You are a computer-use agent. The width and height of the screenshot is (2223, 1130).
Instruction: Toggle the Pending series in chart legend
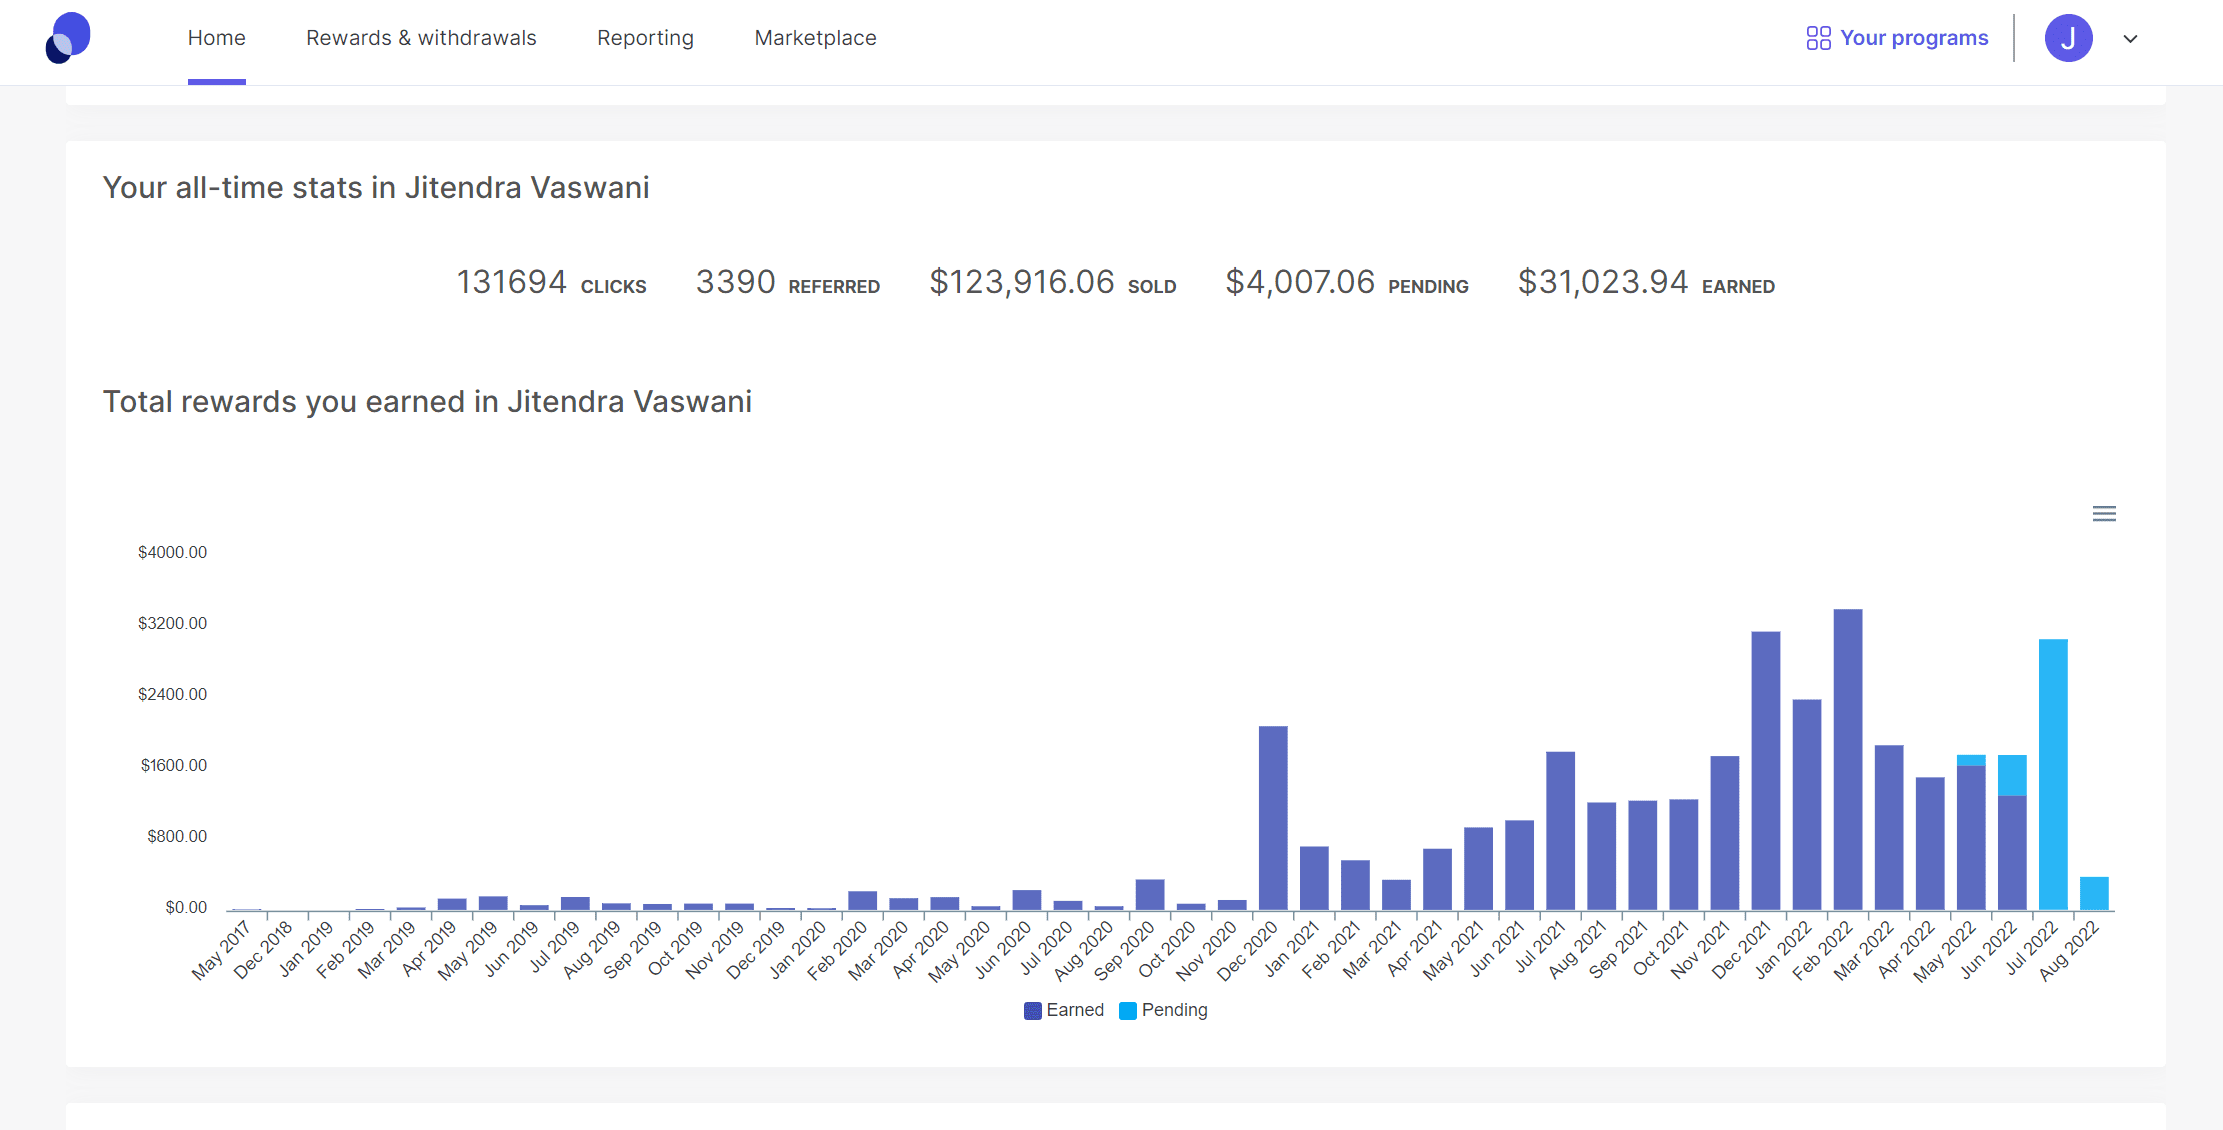1174,1010
